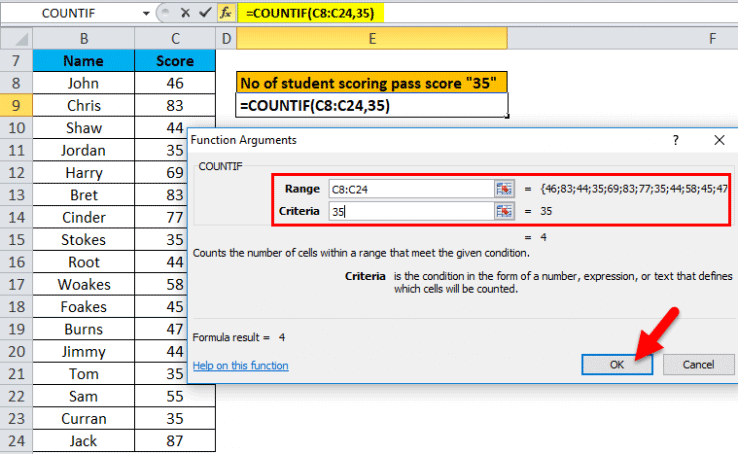Select column E header
Screen dimensions: 738x454
[372, 39]
